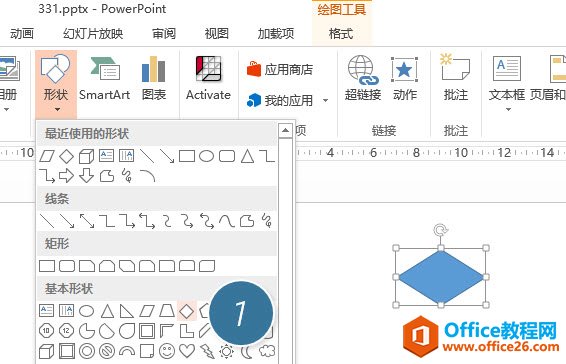Expand the 相册 album dropdown arrow
The width and height of the screenshot is (566, 364).
click(6, 109)
